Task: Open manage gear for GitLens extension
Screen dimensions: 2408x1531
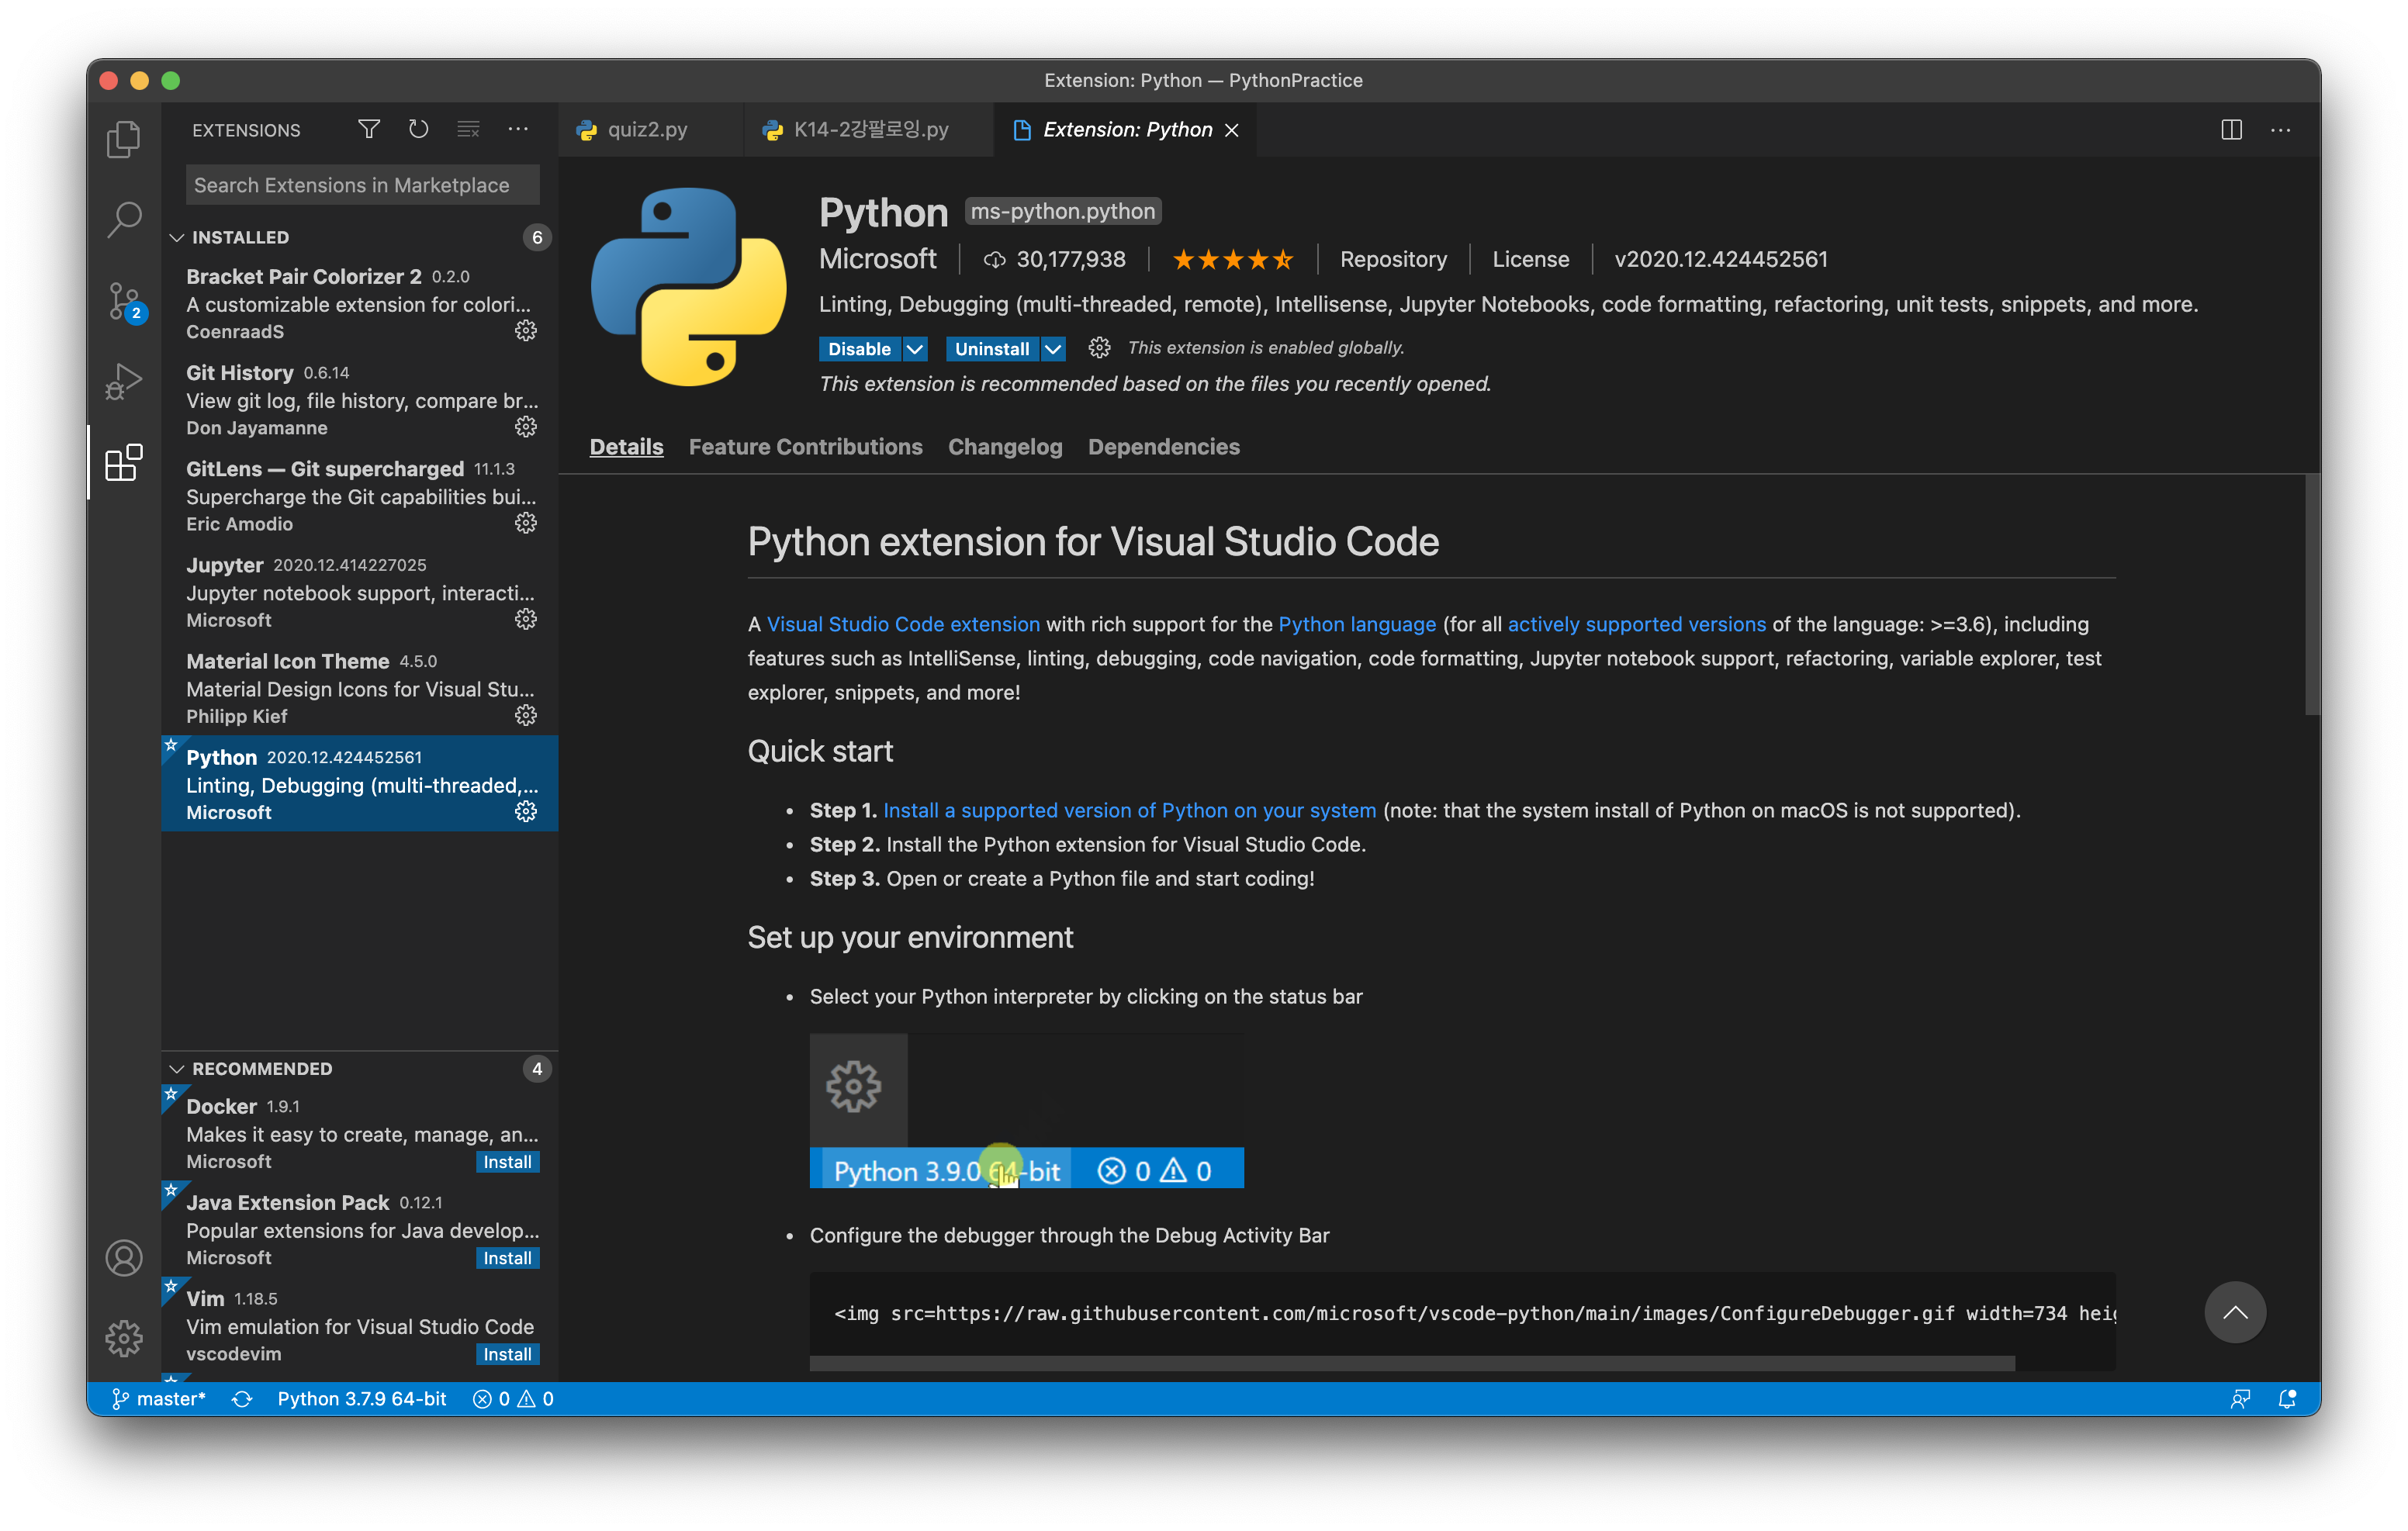Action: click(526, 523)
